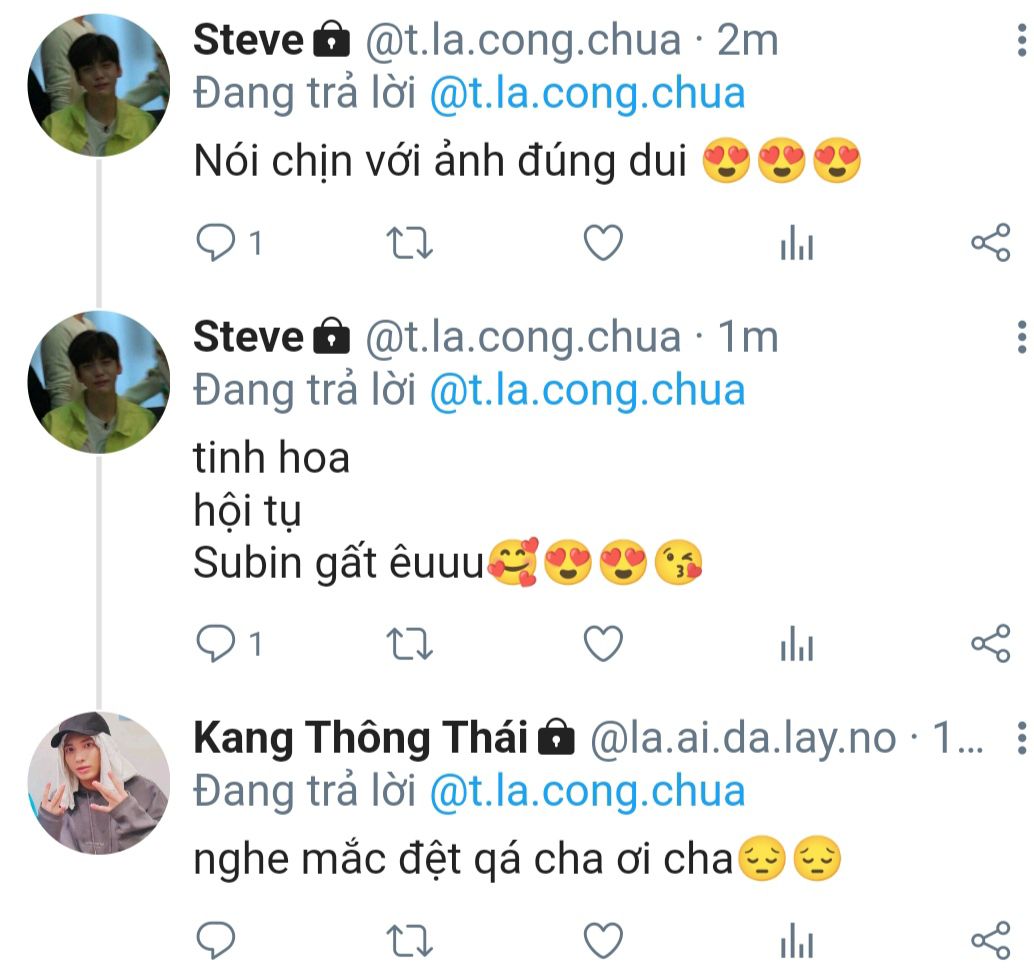Open more options for Kang Thông Thái's tweet
The height and width of the screenshot is (972, 1034).
point(1020,738)
